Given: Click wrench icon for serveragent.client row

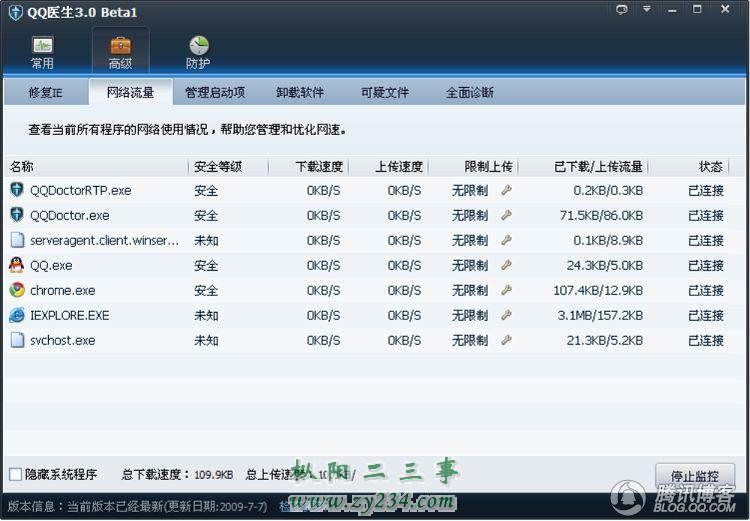Looking at the screenshot, I should point(507,240).
